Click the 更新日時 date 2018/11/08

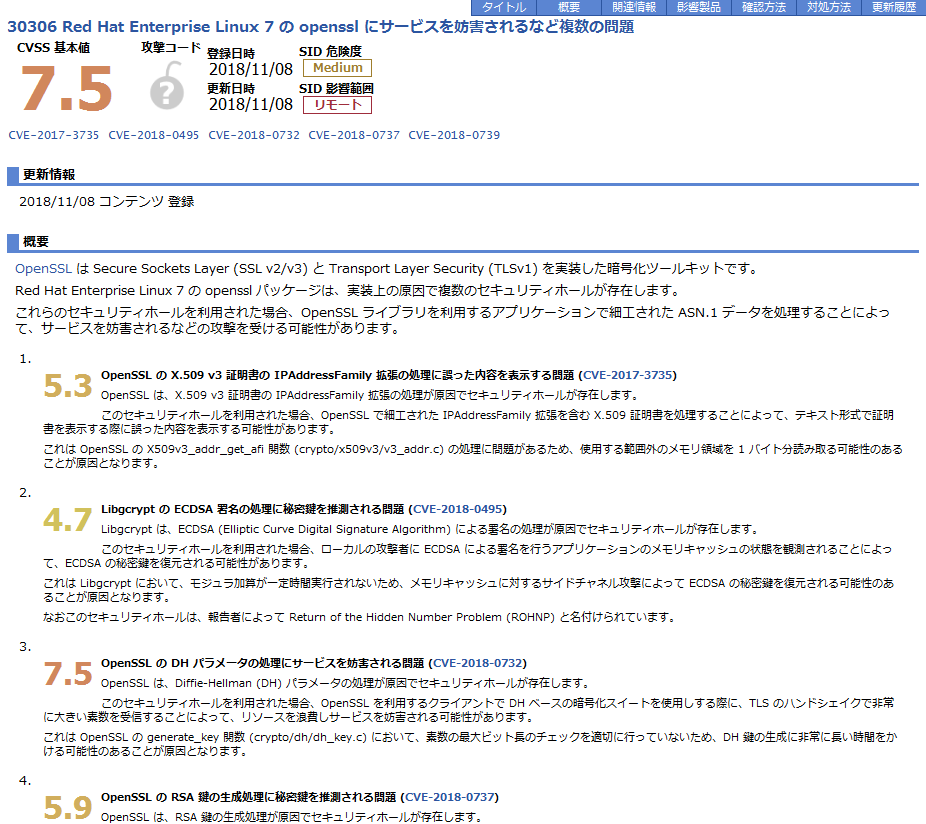(x=251, y=105)
